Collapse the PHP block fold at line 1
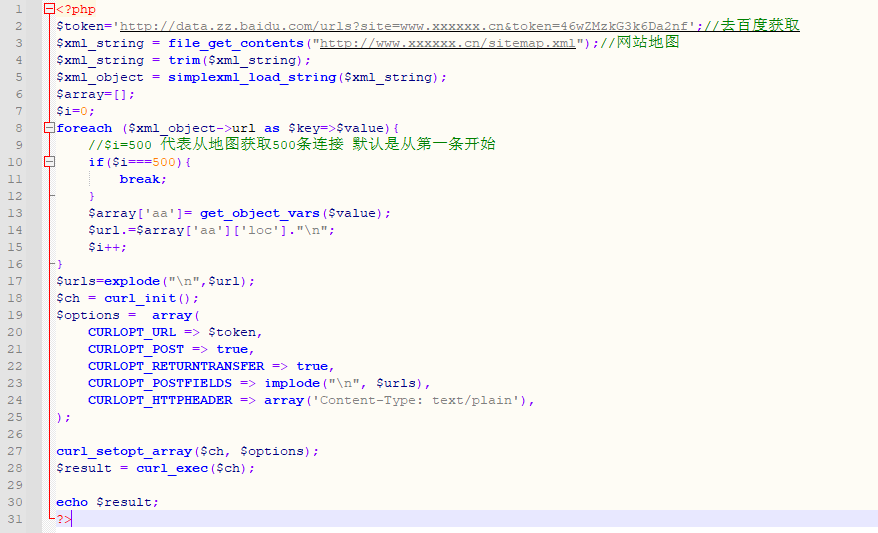The height and width of the screenshot is (533, 878). coord(49,9)
